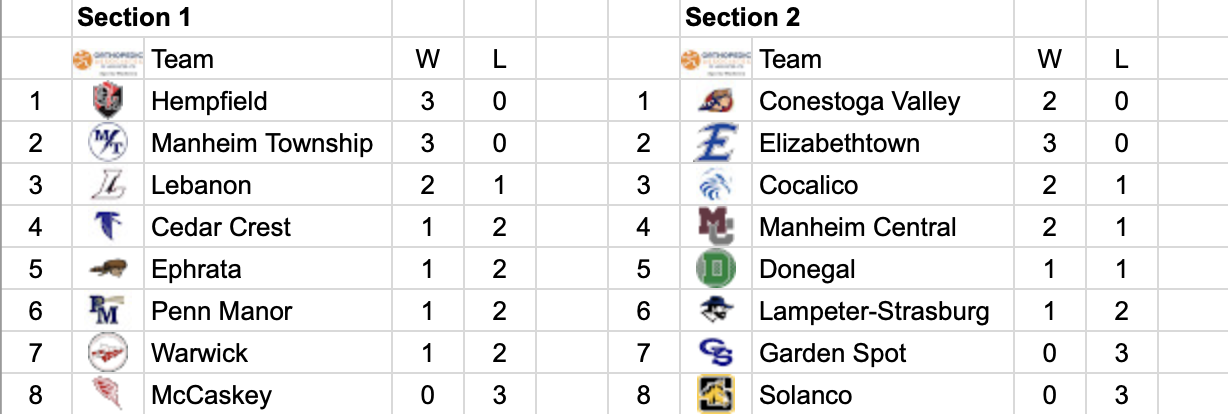Image resolution: width=1228 pixels, height=414 pixels.
Task: Select the Lampeter-Strasburg name cell
Action: click(874, 311)
